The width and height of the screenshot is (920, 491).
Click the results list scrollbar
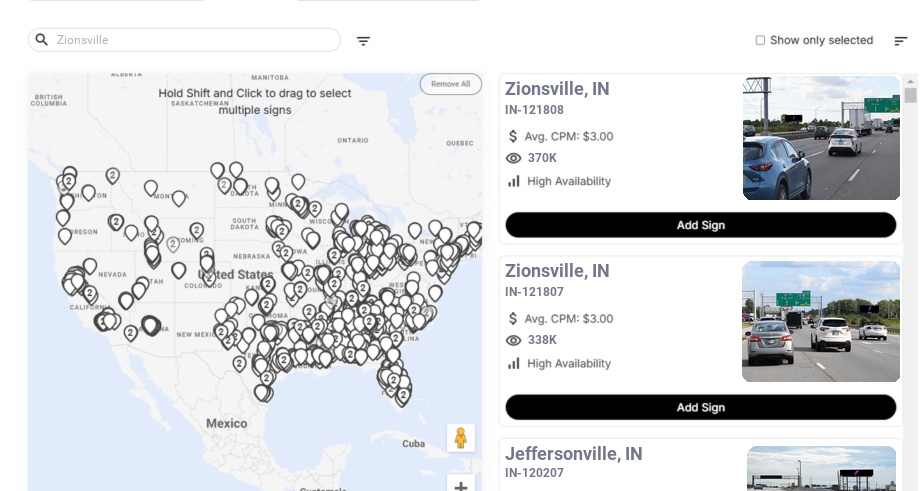910,95
